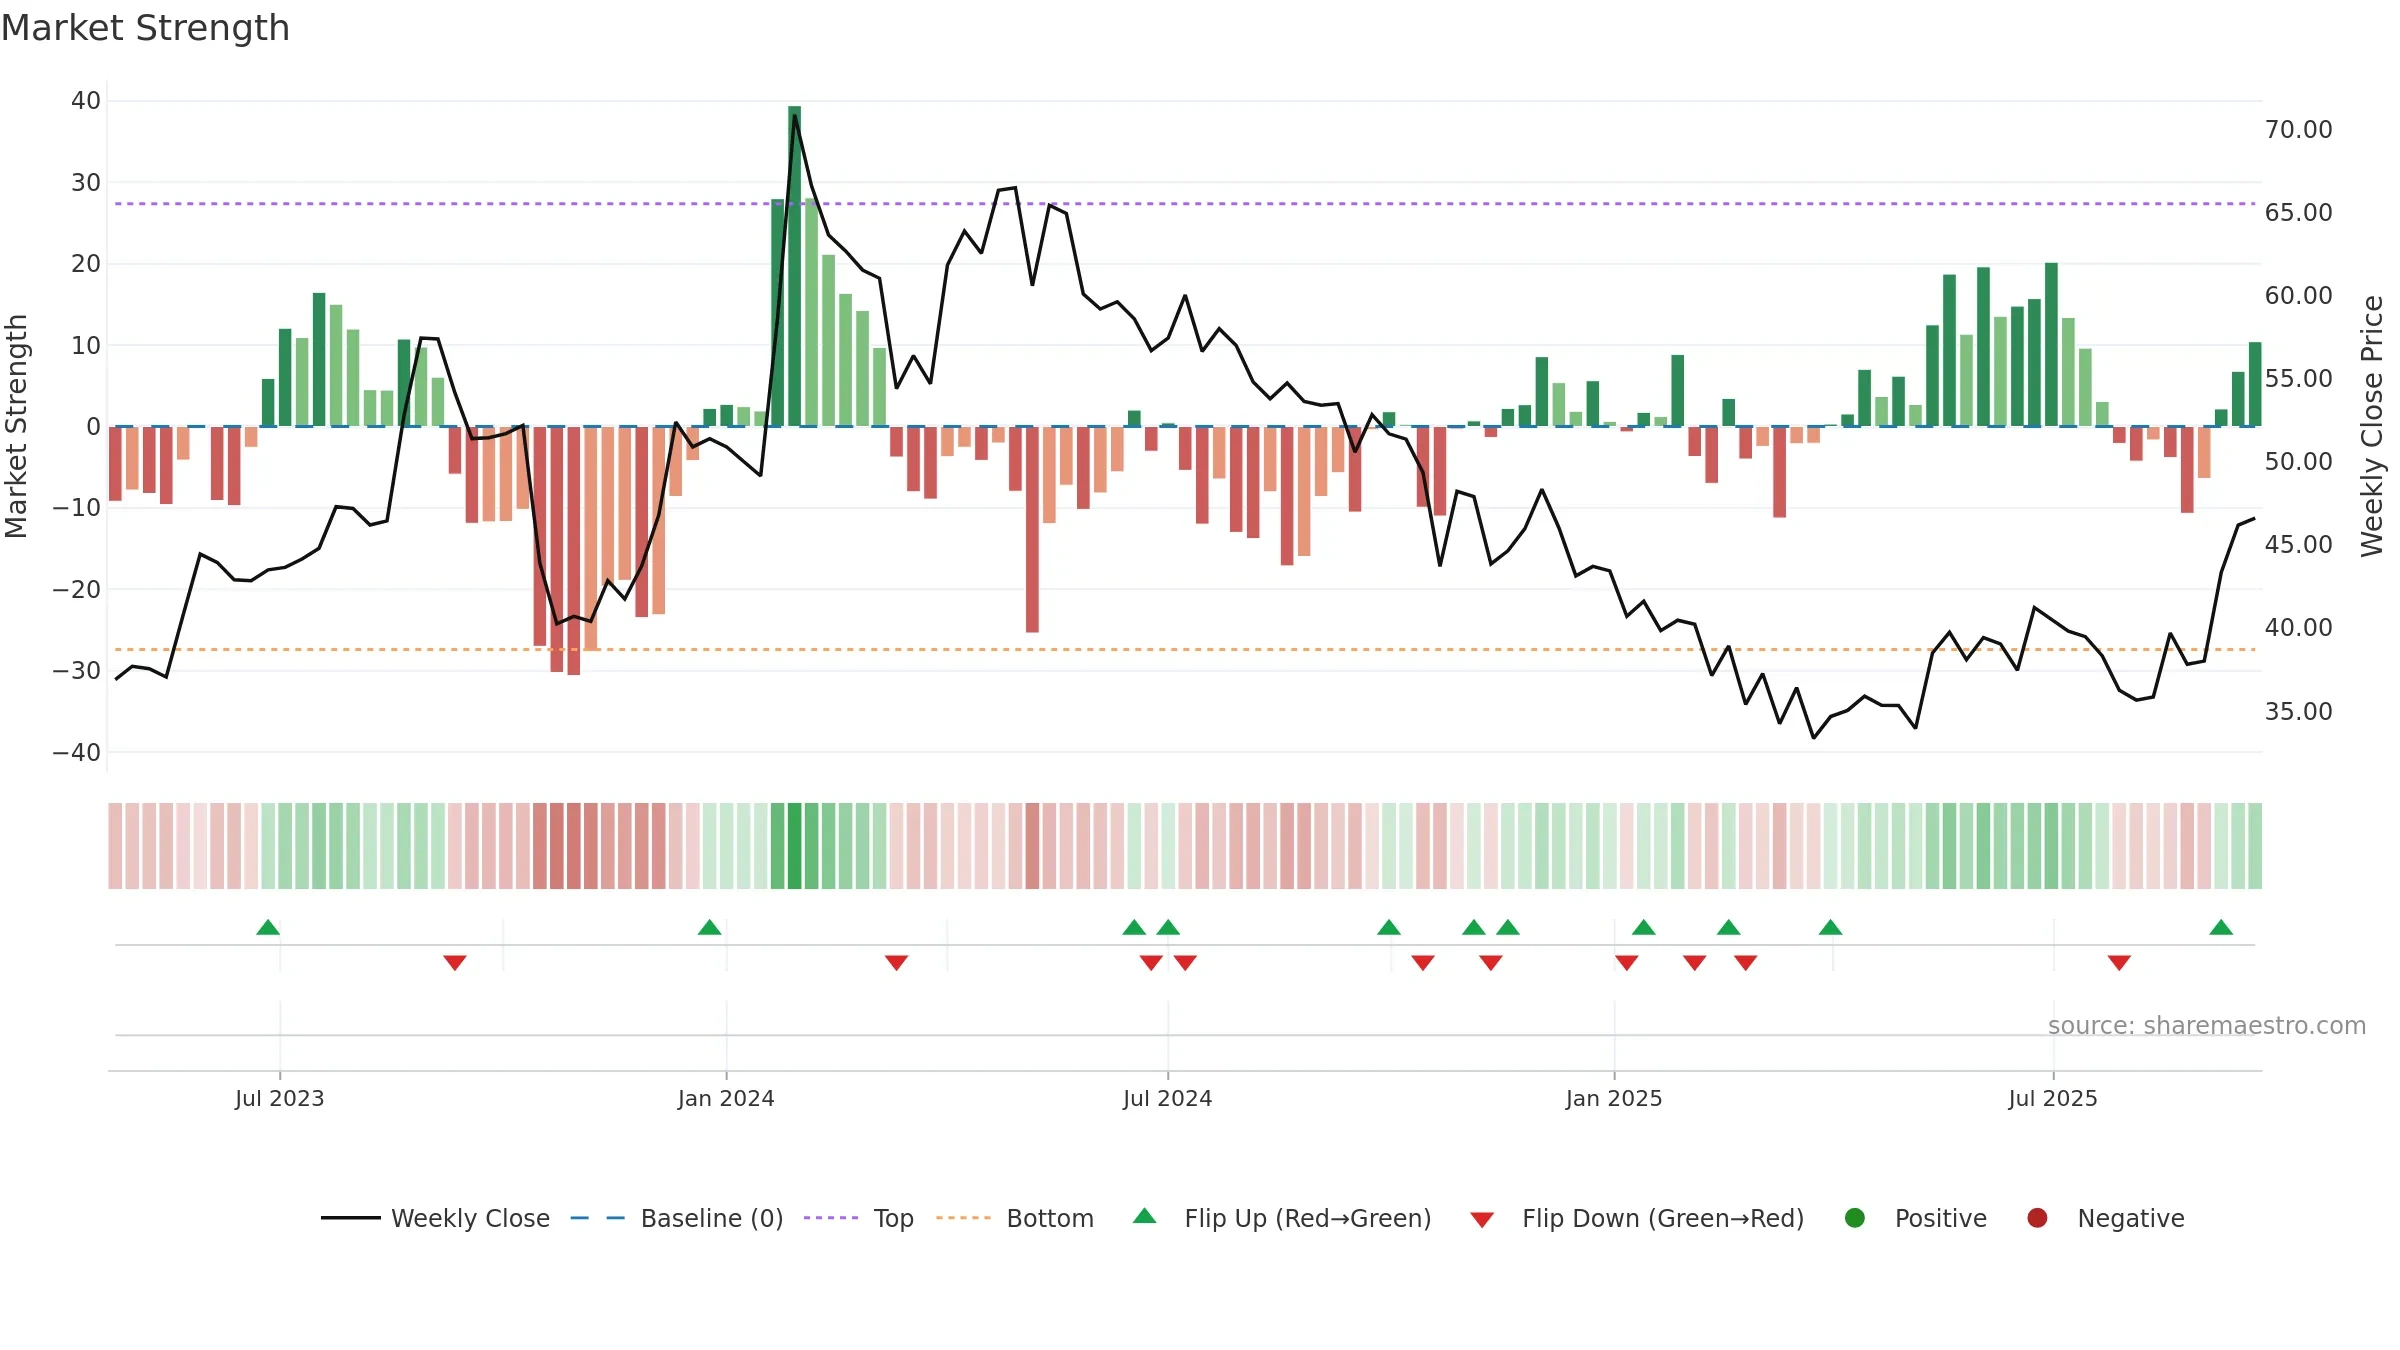Click the deepest red bar below −30

(x=574, y=551)
